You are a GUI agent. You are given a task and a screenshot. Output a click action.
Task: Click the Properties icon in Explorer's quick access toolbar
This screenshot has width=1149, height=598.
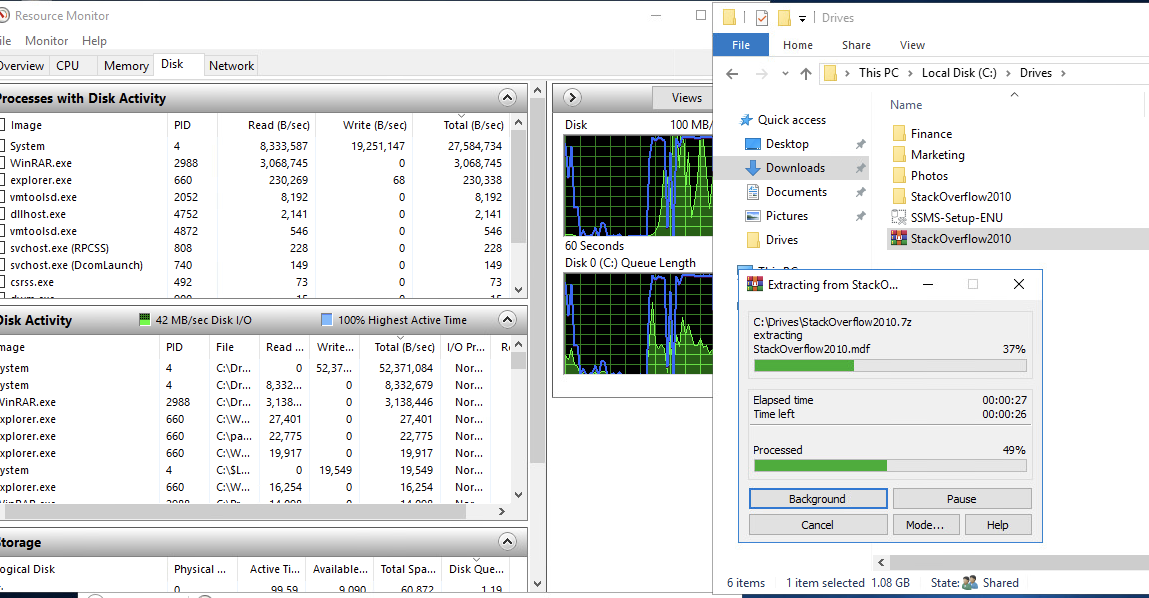pyautogui.click(x=762, y=18)
